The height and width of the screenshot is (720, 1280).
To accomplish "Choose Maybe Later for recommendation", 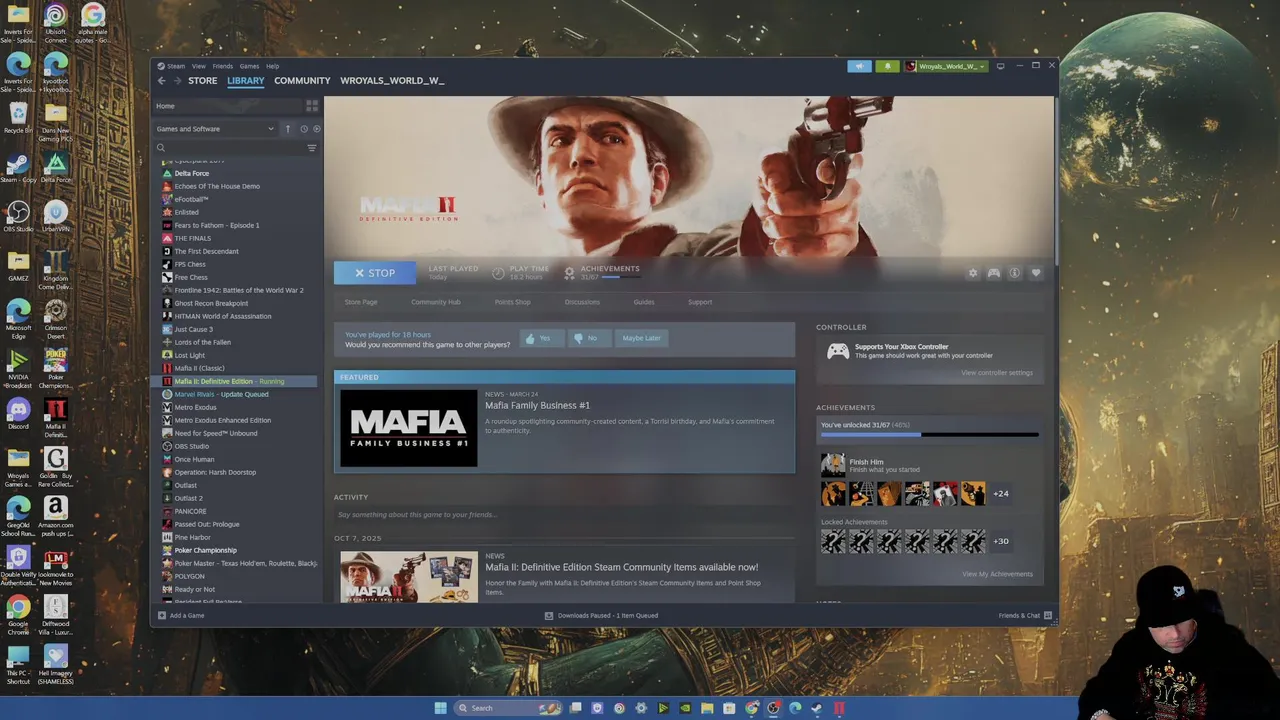I will point(641,338).
